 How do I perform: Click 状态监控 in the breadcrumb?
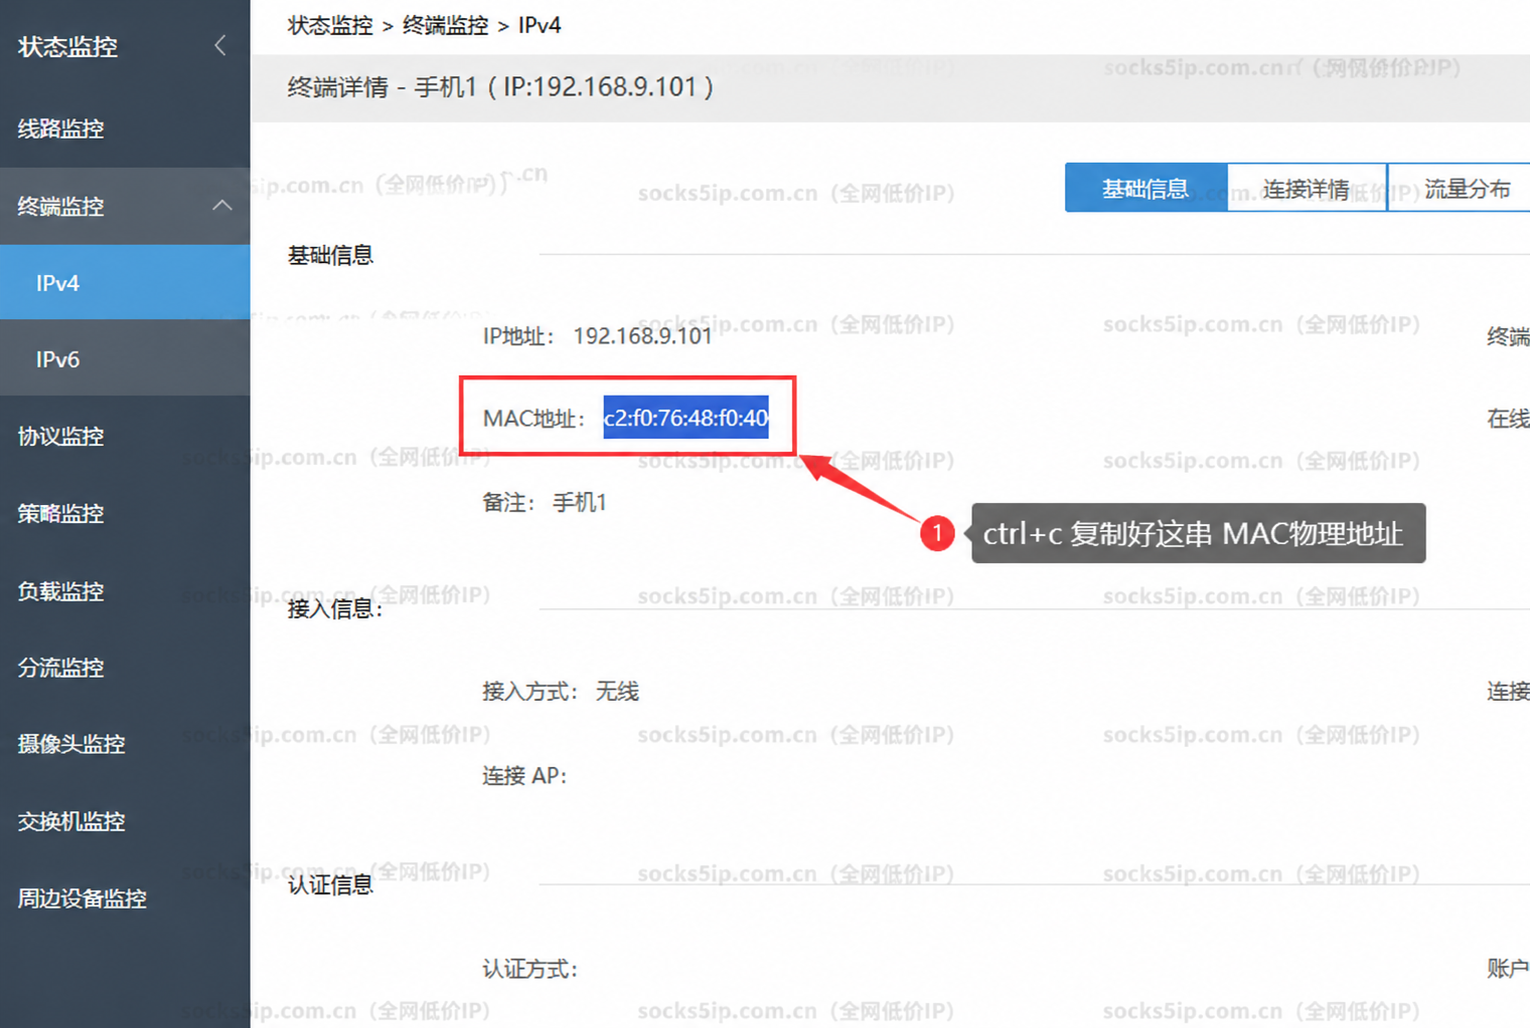click(330, 25)
